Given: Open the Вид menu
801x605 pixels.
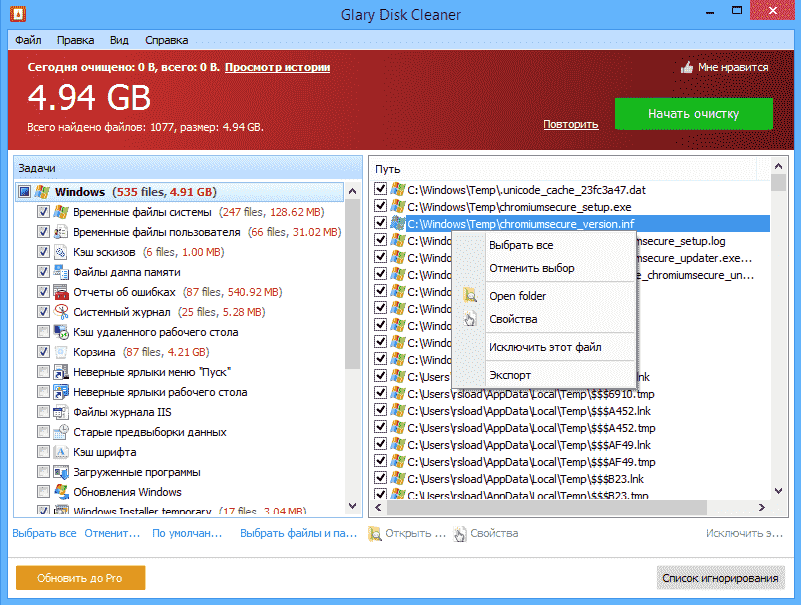Looking at the screenshot, I should click(119, 40).
